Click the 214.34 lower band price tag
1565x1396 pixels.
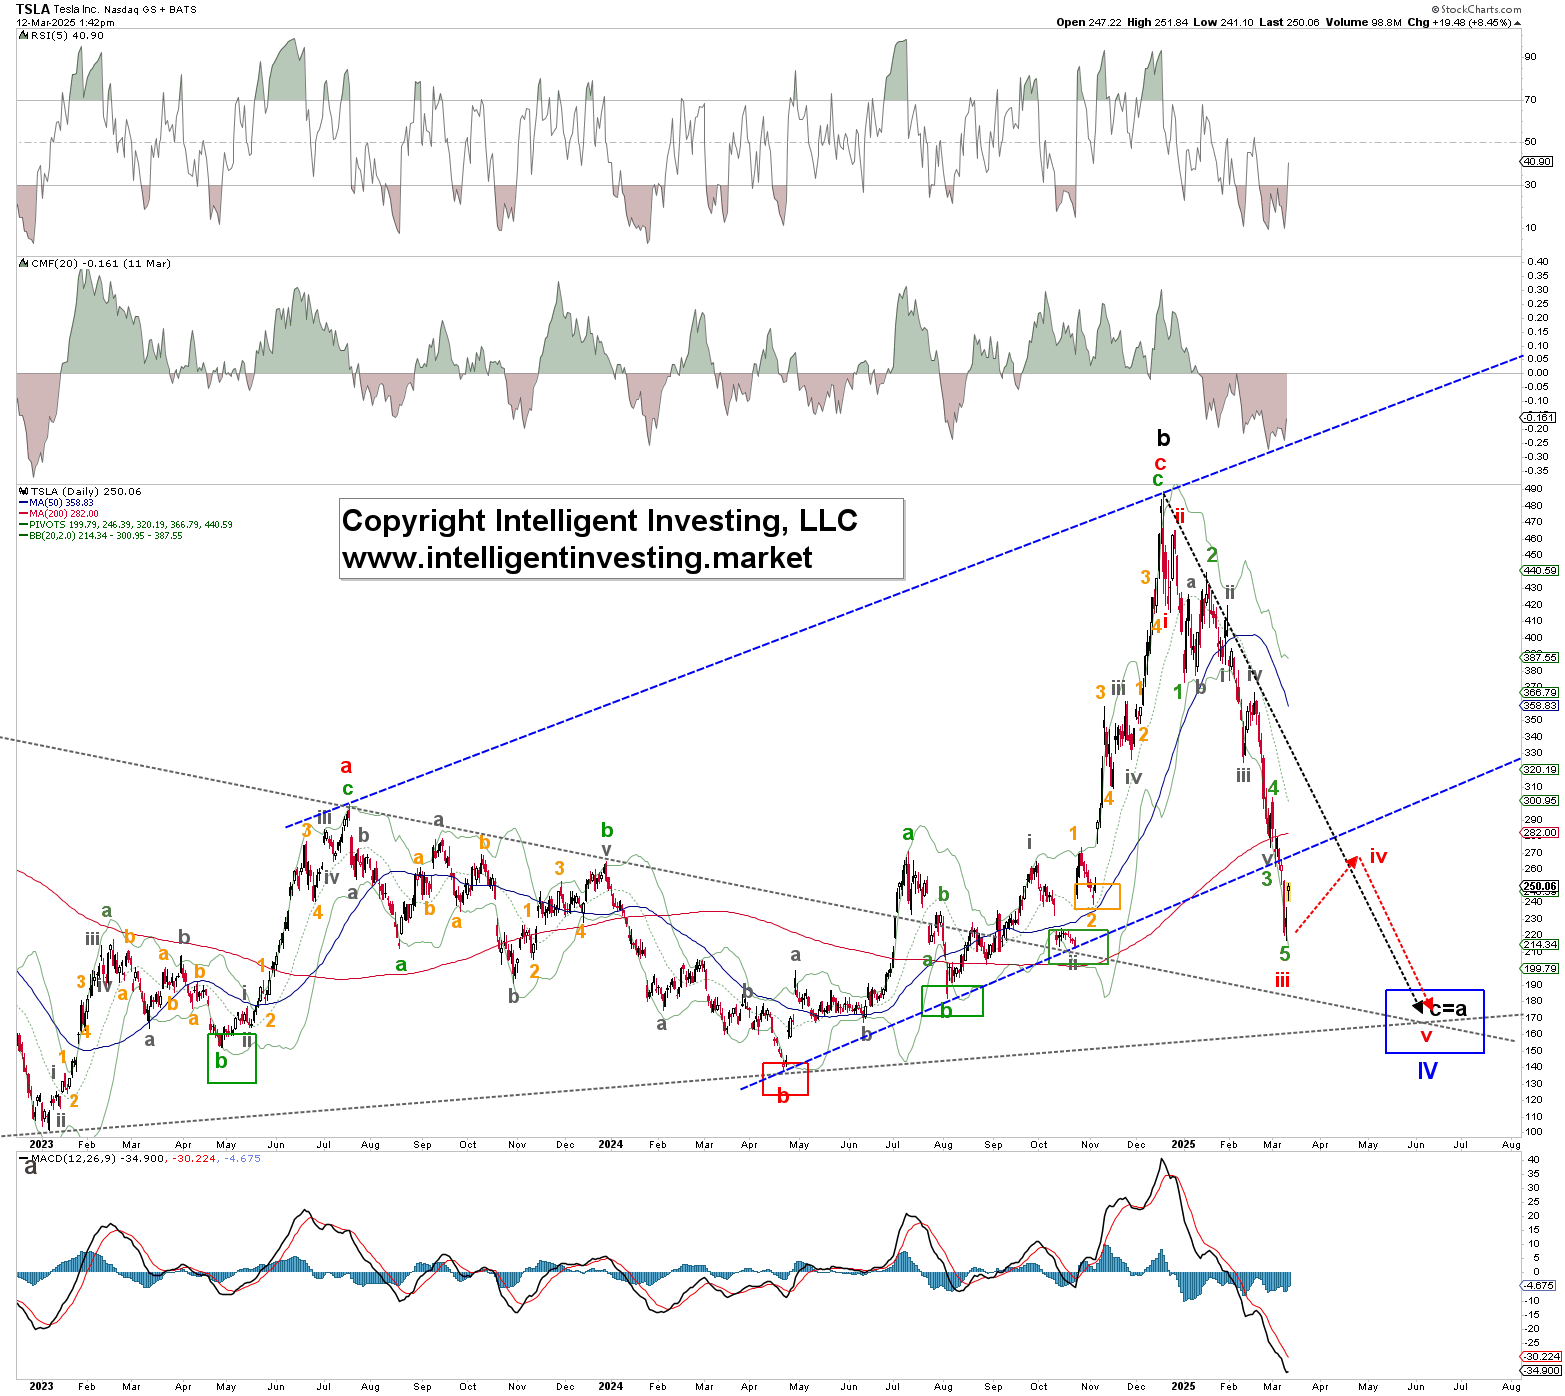coord(1540,945)
